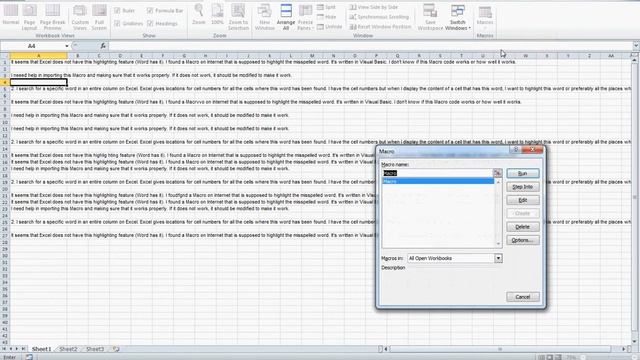Click the Macro dialog help button
Viewport: 640px width, 360px height.
pyautogui.click(x=516, y=150)
